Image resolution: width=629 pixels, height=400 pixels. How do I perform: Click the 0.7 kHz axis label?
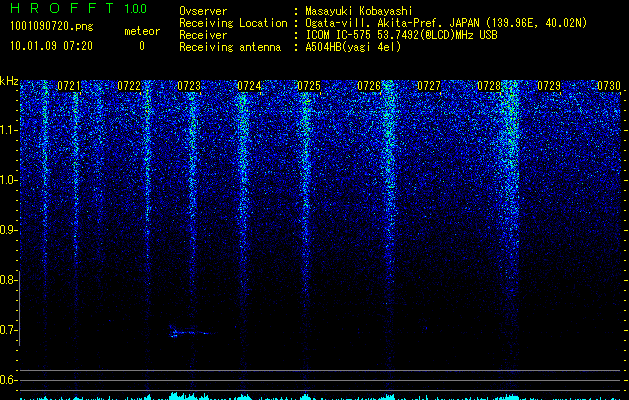tap(7, 330)
